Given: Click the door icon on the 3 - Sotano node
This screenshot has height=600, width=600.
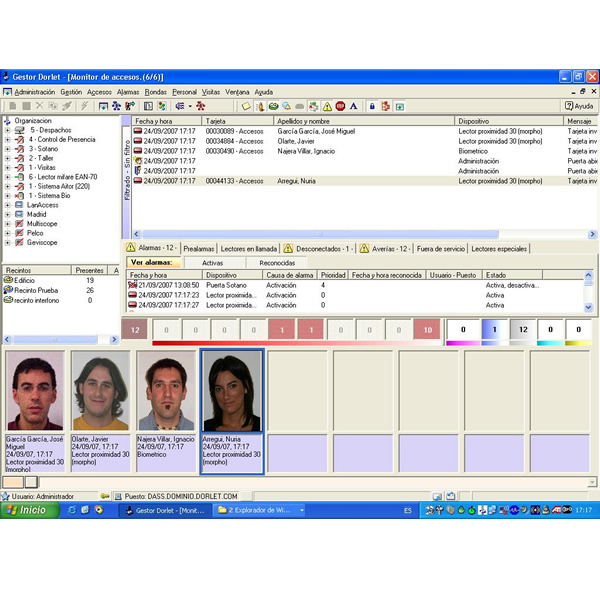Looking at the screenshot, I should [x=19, y=149].
